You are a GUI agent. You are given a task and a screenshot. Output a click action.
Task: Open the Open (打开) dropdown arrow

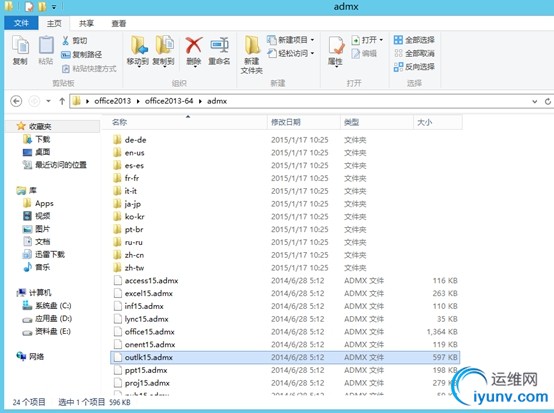381,40
